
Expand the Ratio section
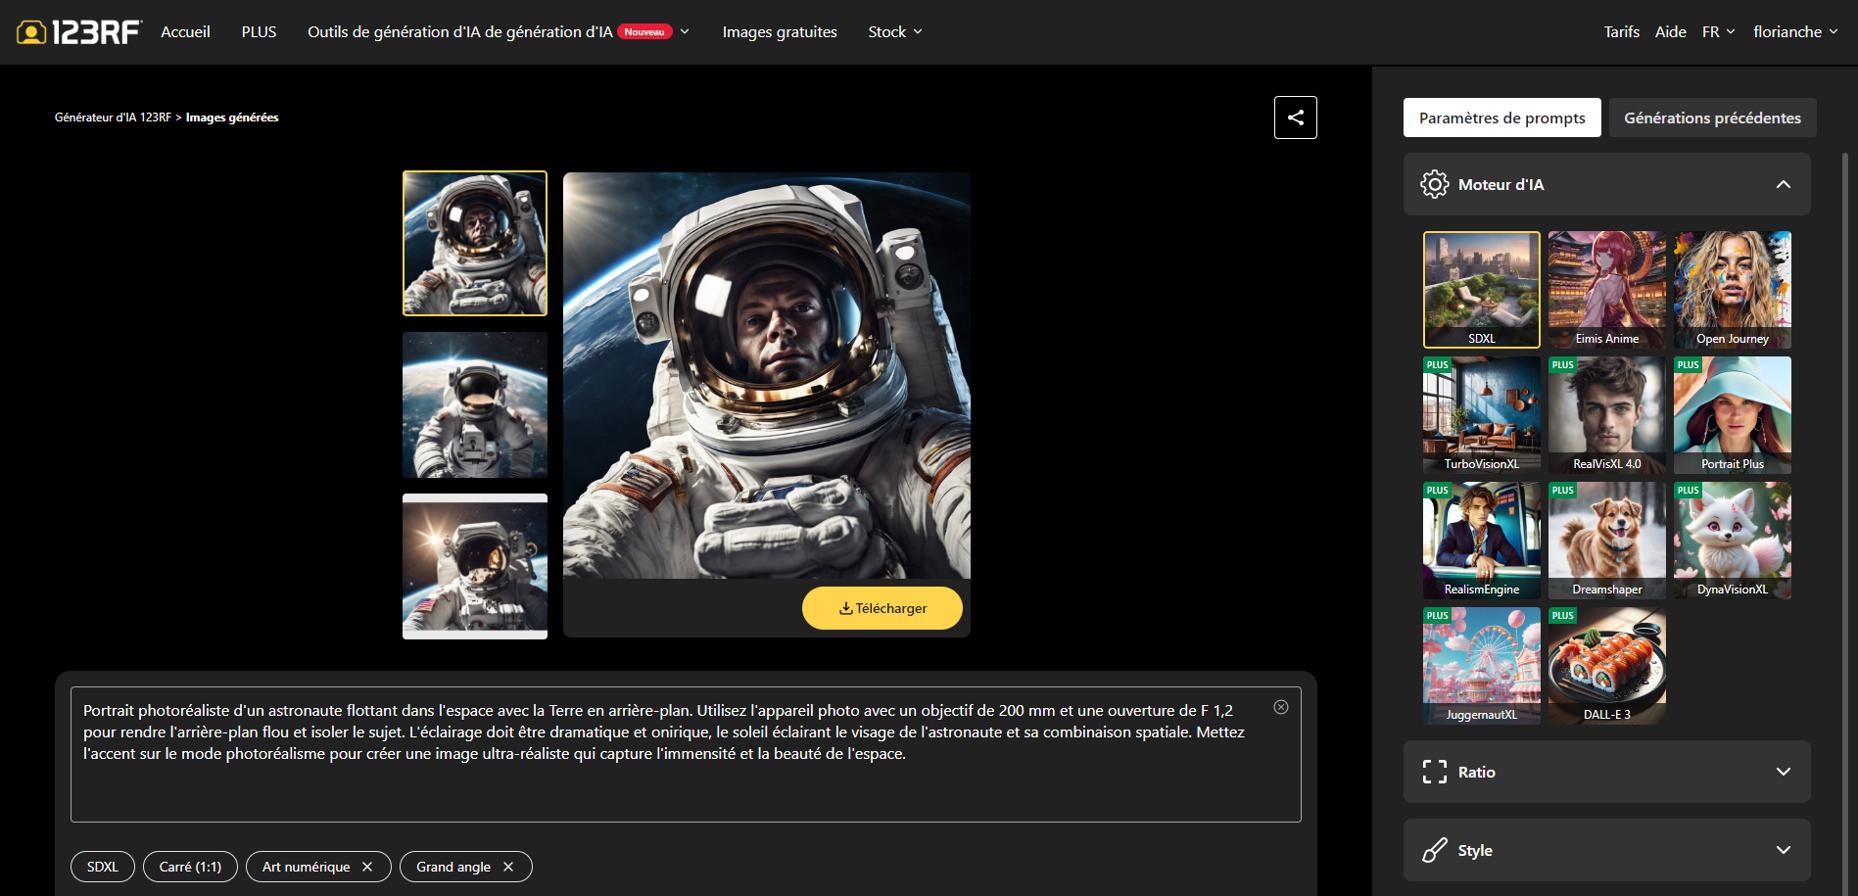[x=1783, y=771]
